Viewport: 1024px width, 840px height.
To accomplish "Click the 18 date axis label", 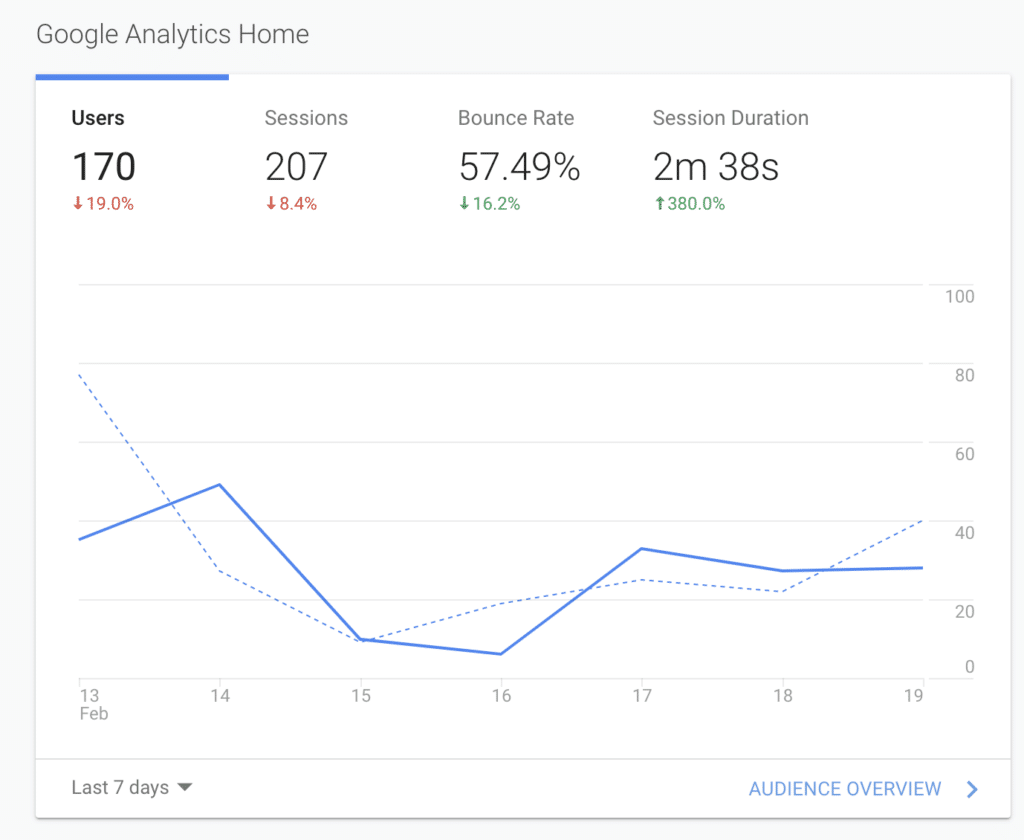I will [782, 696].
